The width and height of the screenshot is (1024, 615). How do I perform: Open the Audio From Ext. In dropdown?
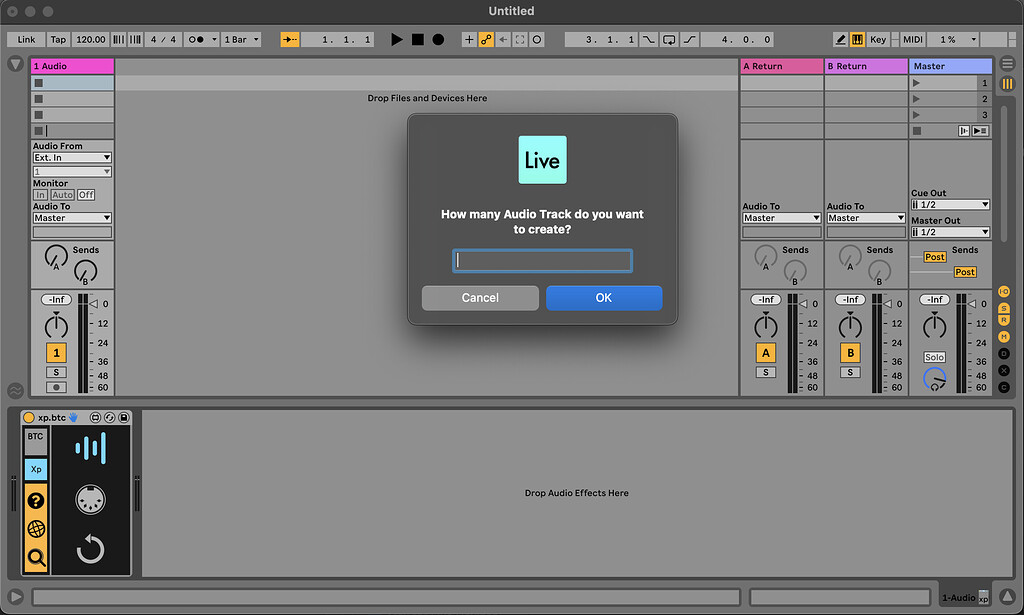point(72,158)
